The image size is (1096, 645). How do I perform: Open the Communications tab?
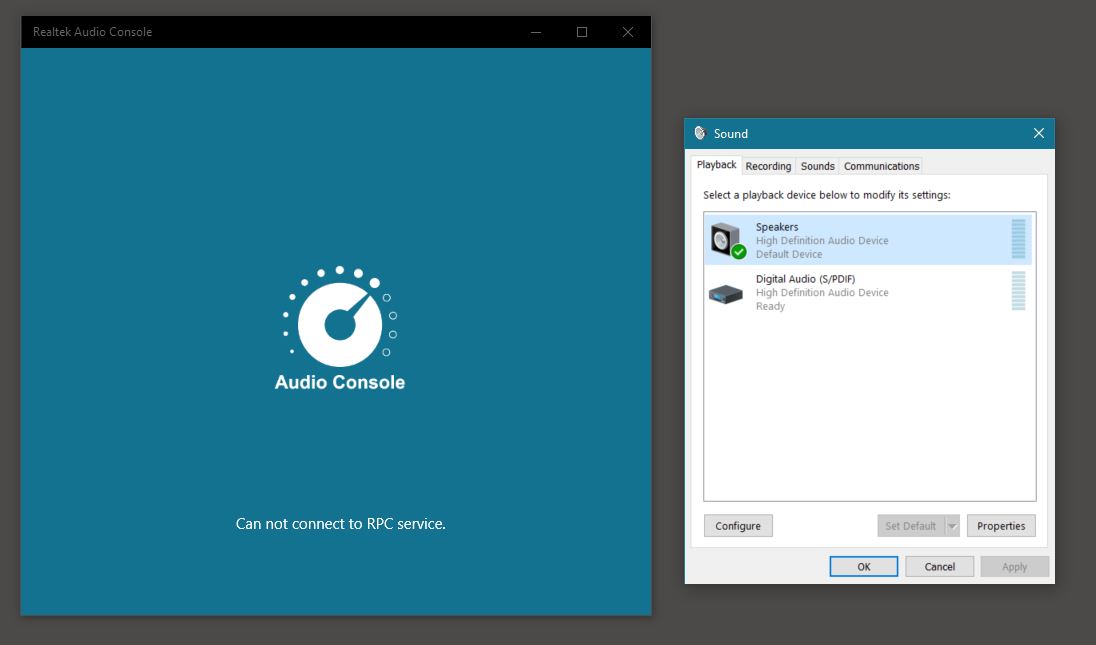click(x=881, y=166)
